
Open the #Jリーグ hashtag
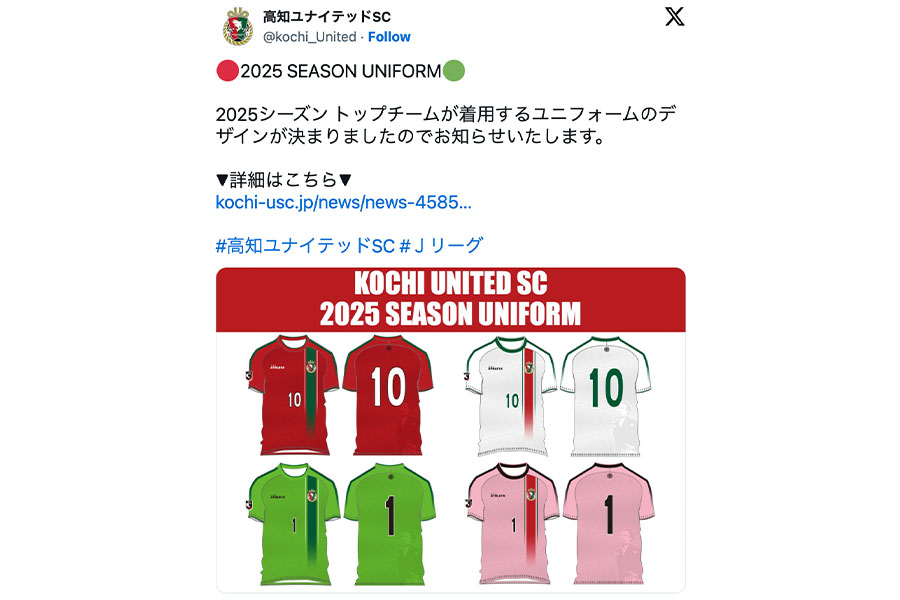(441, 246)
